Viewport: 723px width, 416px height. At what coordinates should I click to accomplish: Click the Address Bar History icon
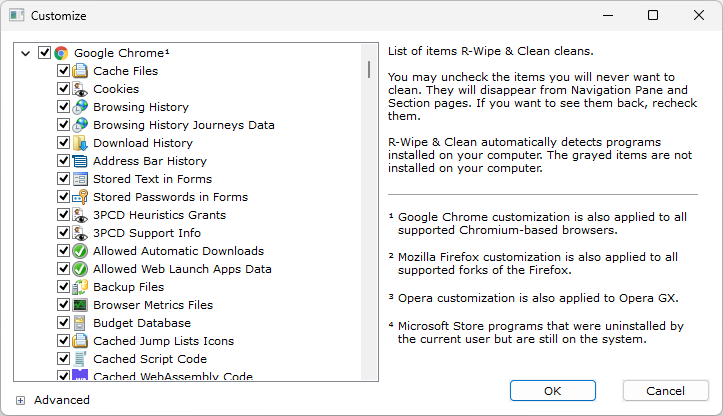point(80,161)
